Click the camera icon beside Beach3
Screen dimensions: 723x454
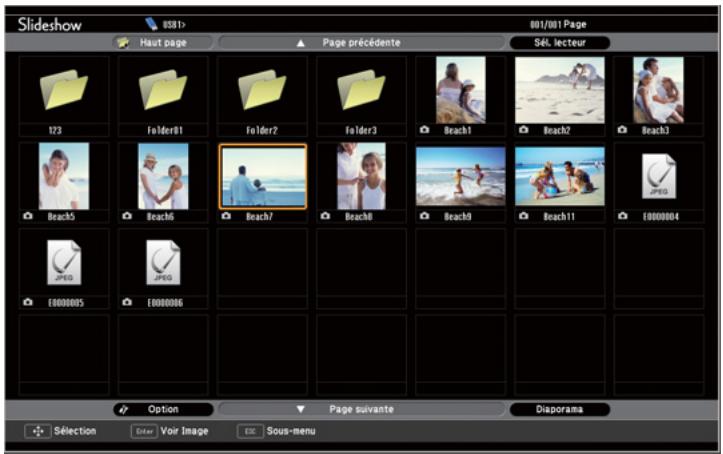(x=622, y=130)
